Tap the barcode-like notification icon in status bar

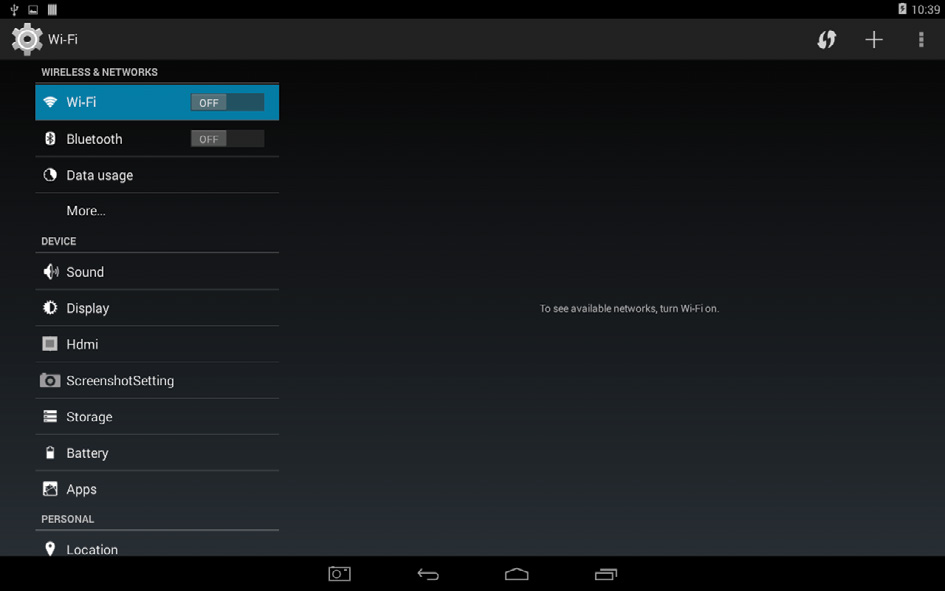pos(52,9)
